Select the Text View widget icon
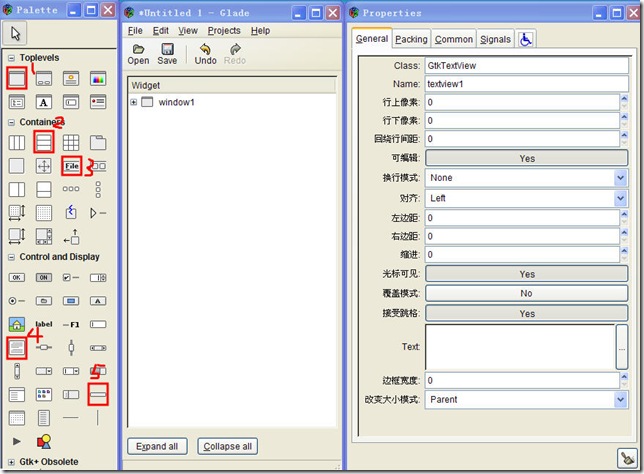The image size is (644, 474). tap(17, 348)
